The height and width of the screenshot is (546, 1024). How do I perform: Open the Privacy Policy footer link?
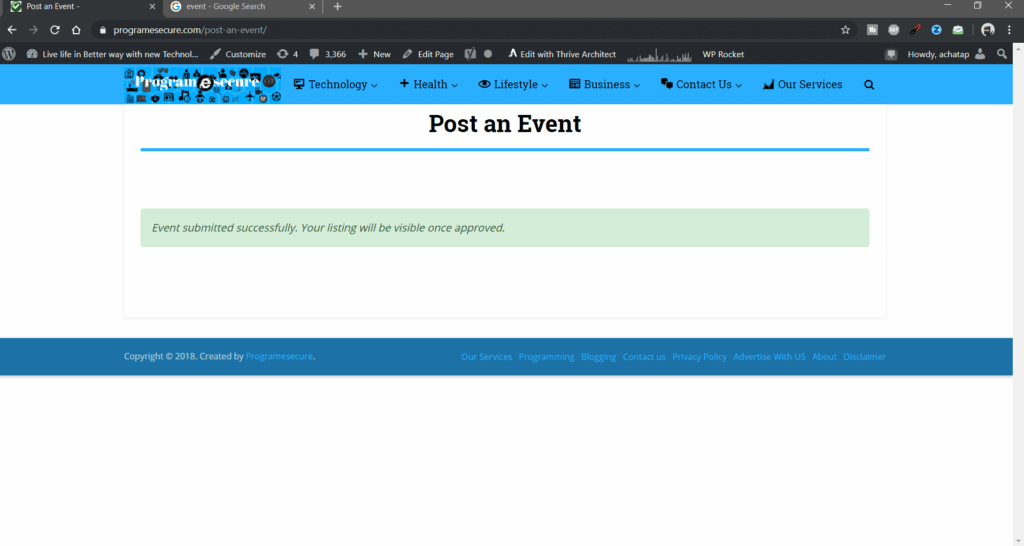point(699,357)
